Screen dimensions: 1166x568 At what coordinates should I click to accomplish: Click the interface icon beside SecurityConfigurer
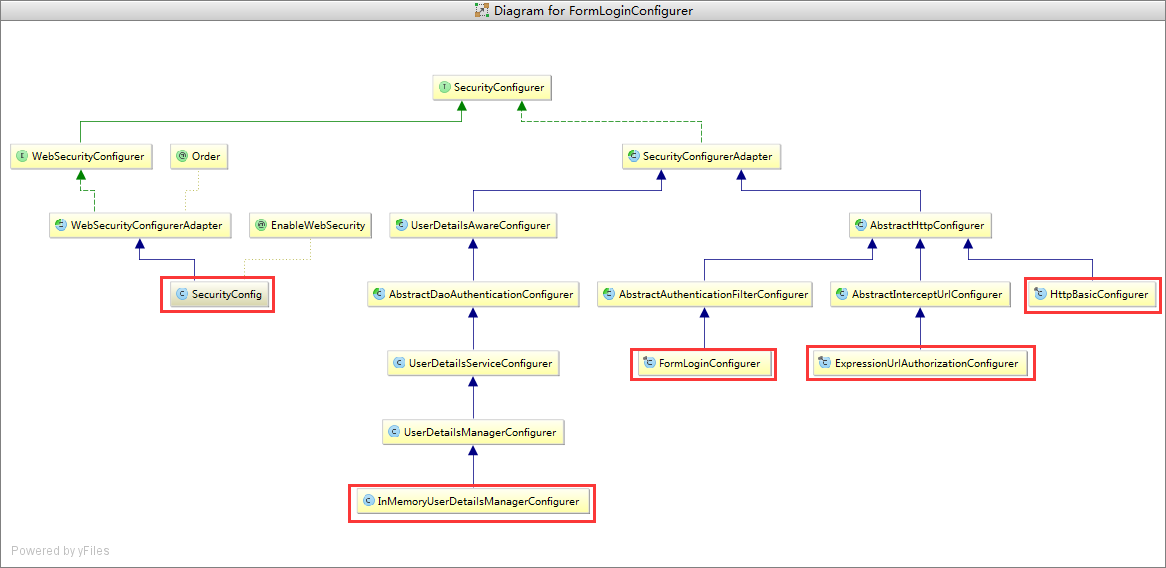[445, 88]
